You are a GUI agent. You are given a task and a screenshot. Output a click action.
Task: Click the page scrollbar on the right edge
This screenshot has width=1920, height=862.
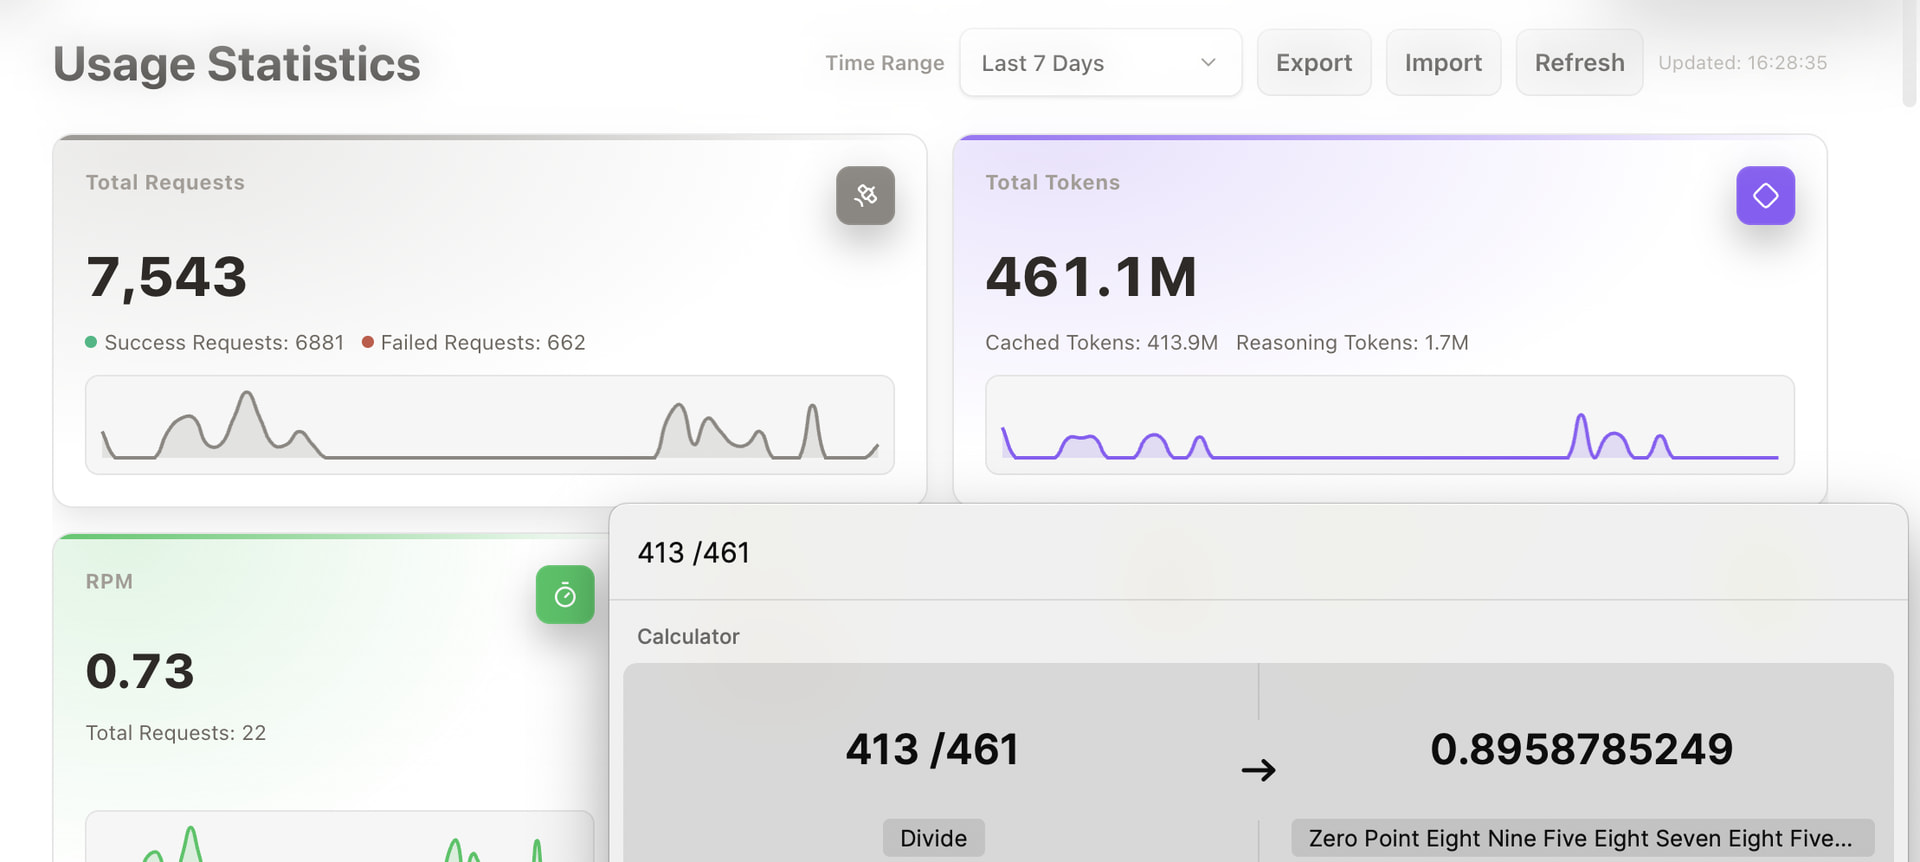point(1909,52)
